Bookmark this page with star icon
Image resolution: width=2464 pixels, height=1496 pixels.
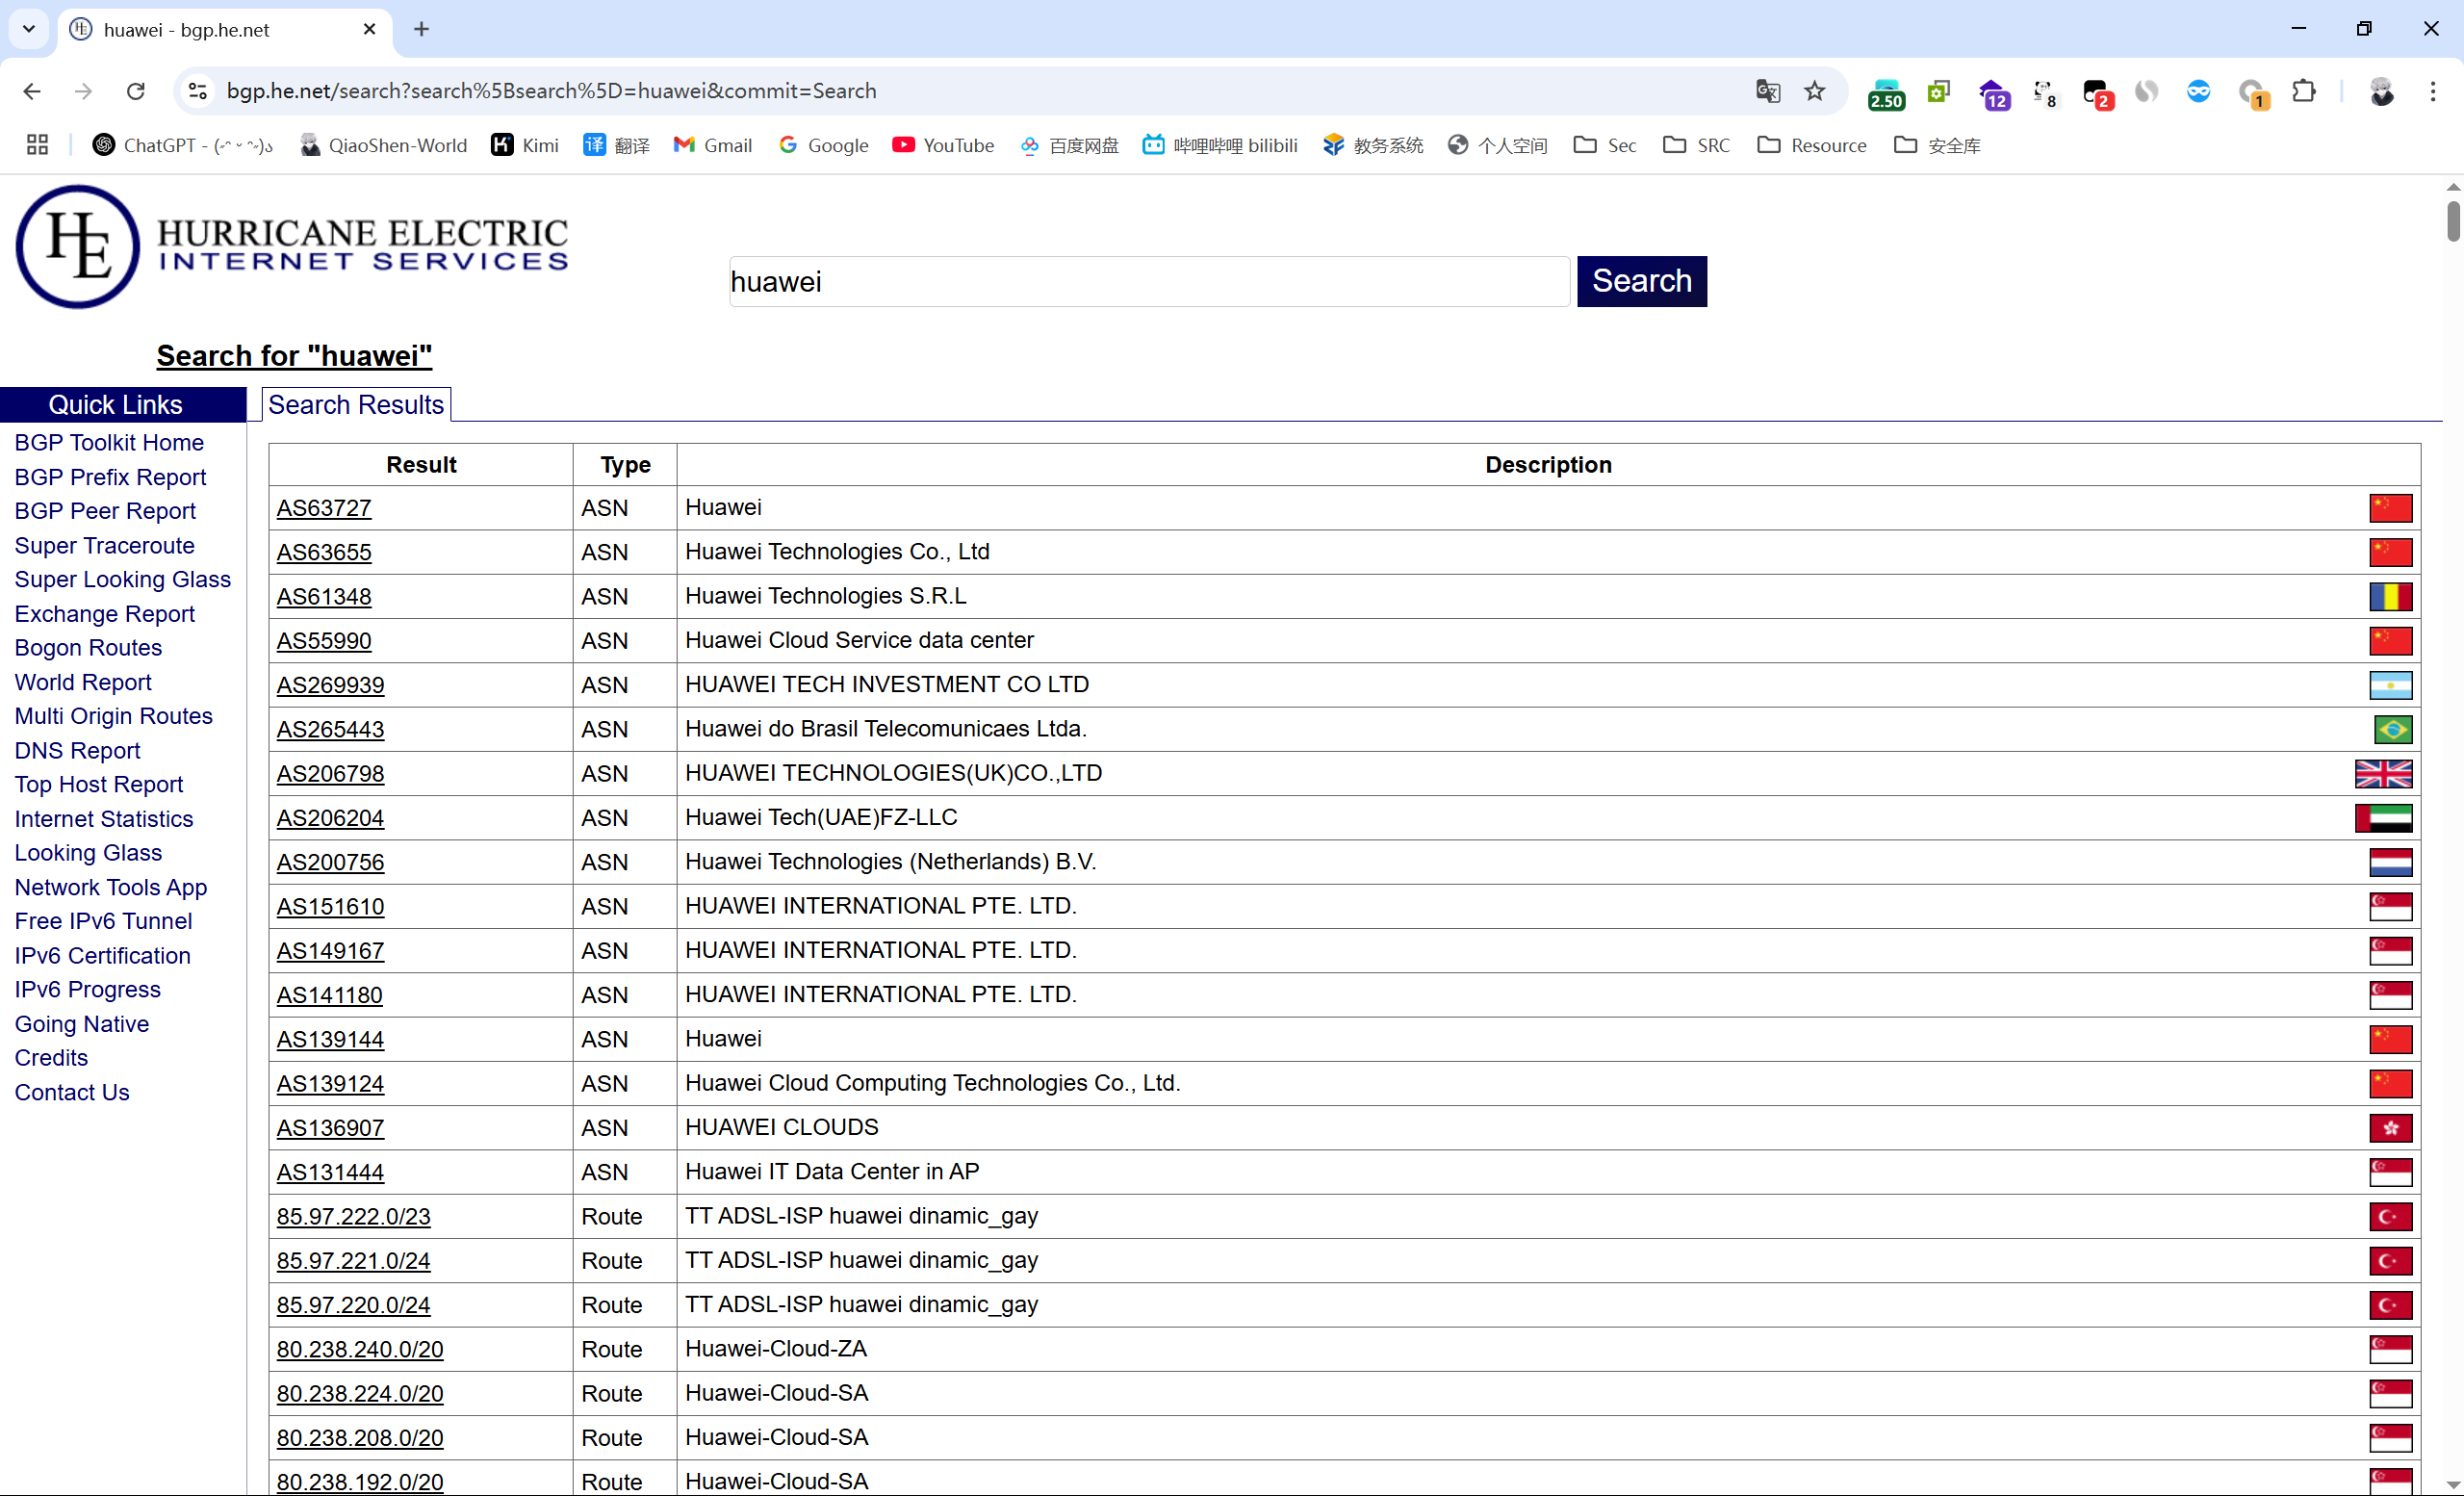tap(1814, 91)
